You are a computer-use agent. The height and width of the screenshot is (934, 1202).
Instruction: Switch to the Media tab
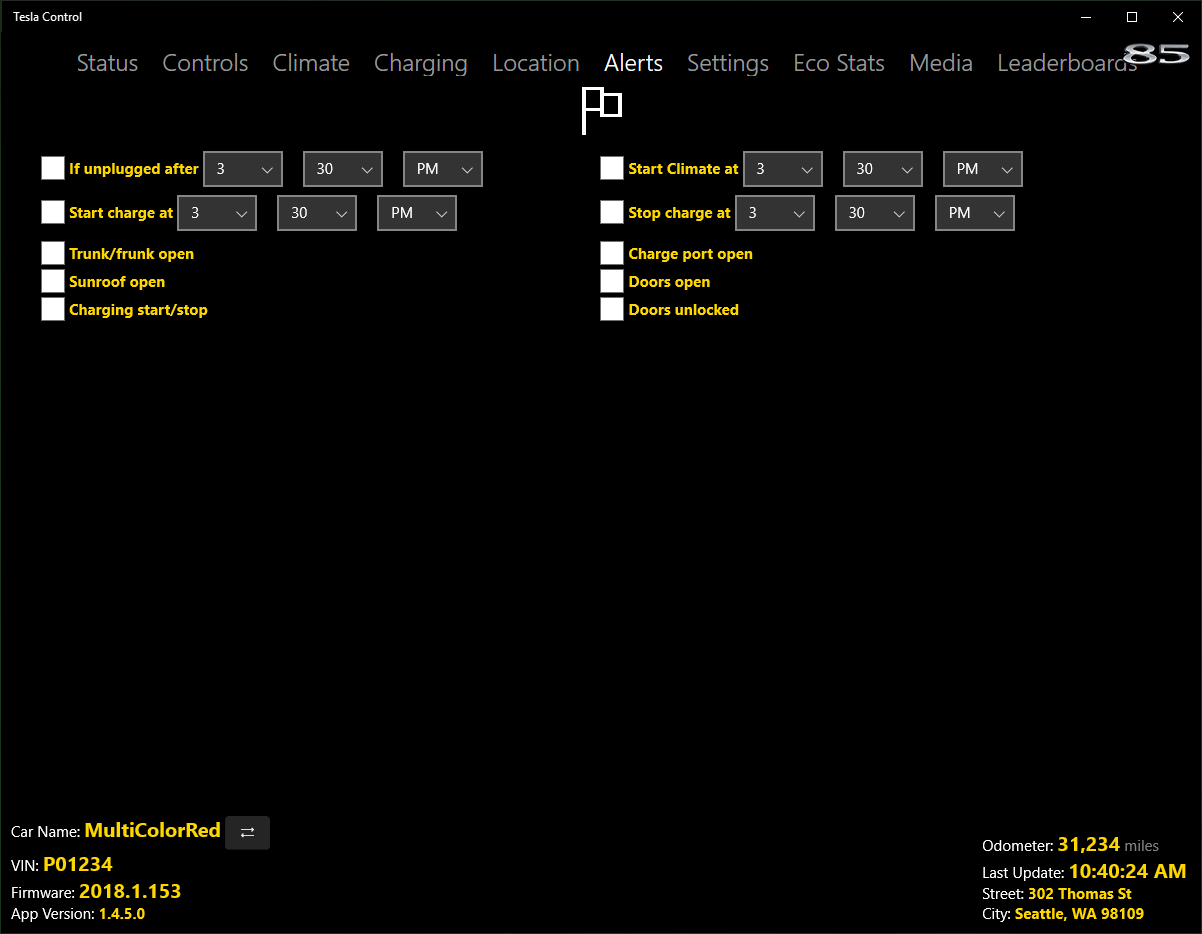coord(941,63)
